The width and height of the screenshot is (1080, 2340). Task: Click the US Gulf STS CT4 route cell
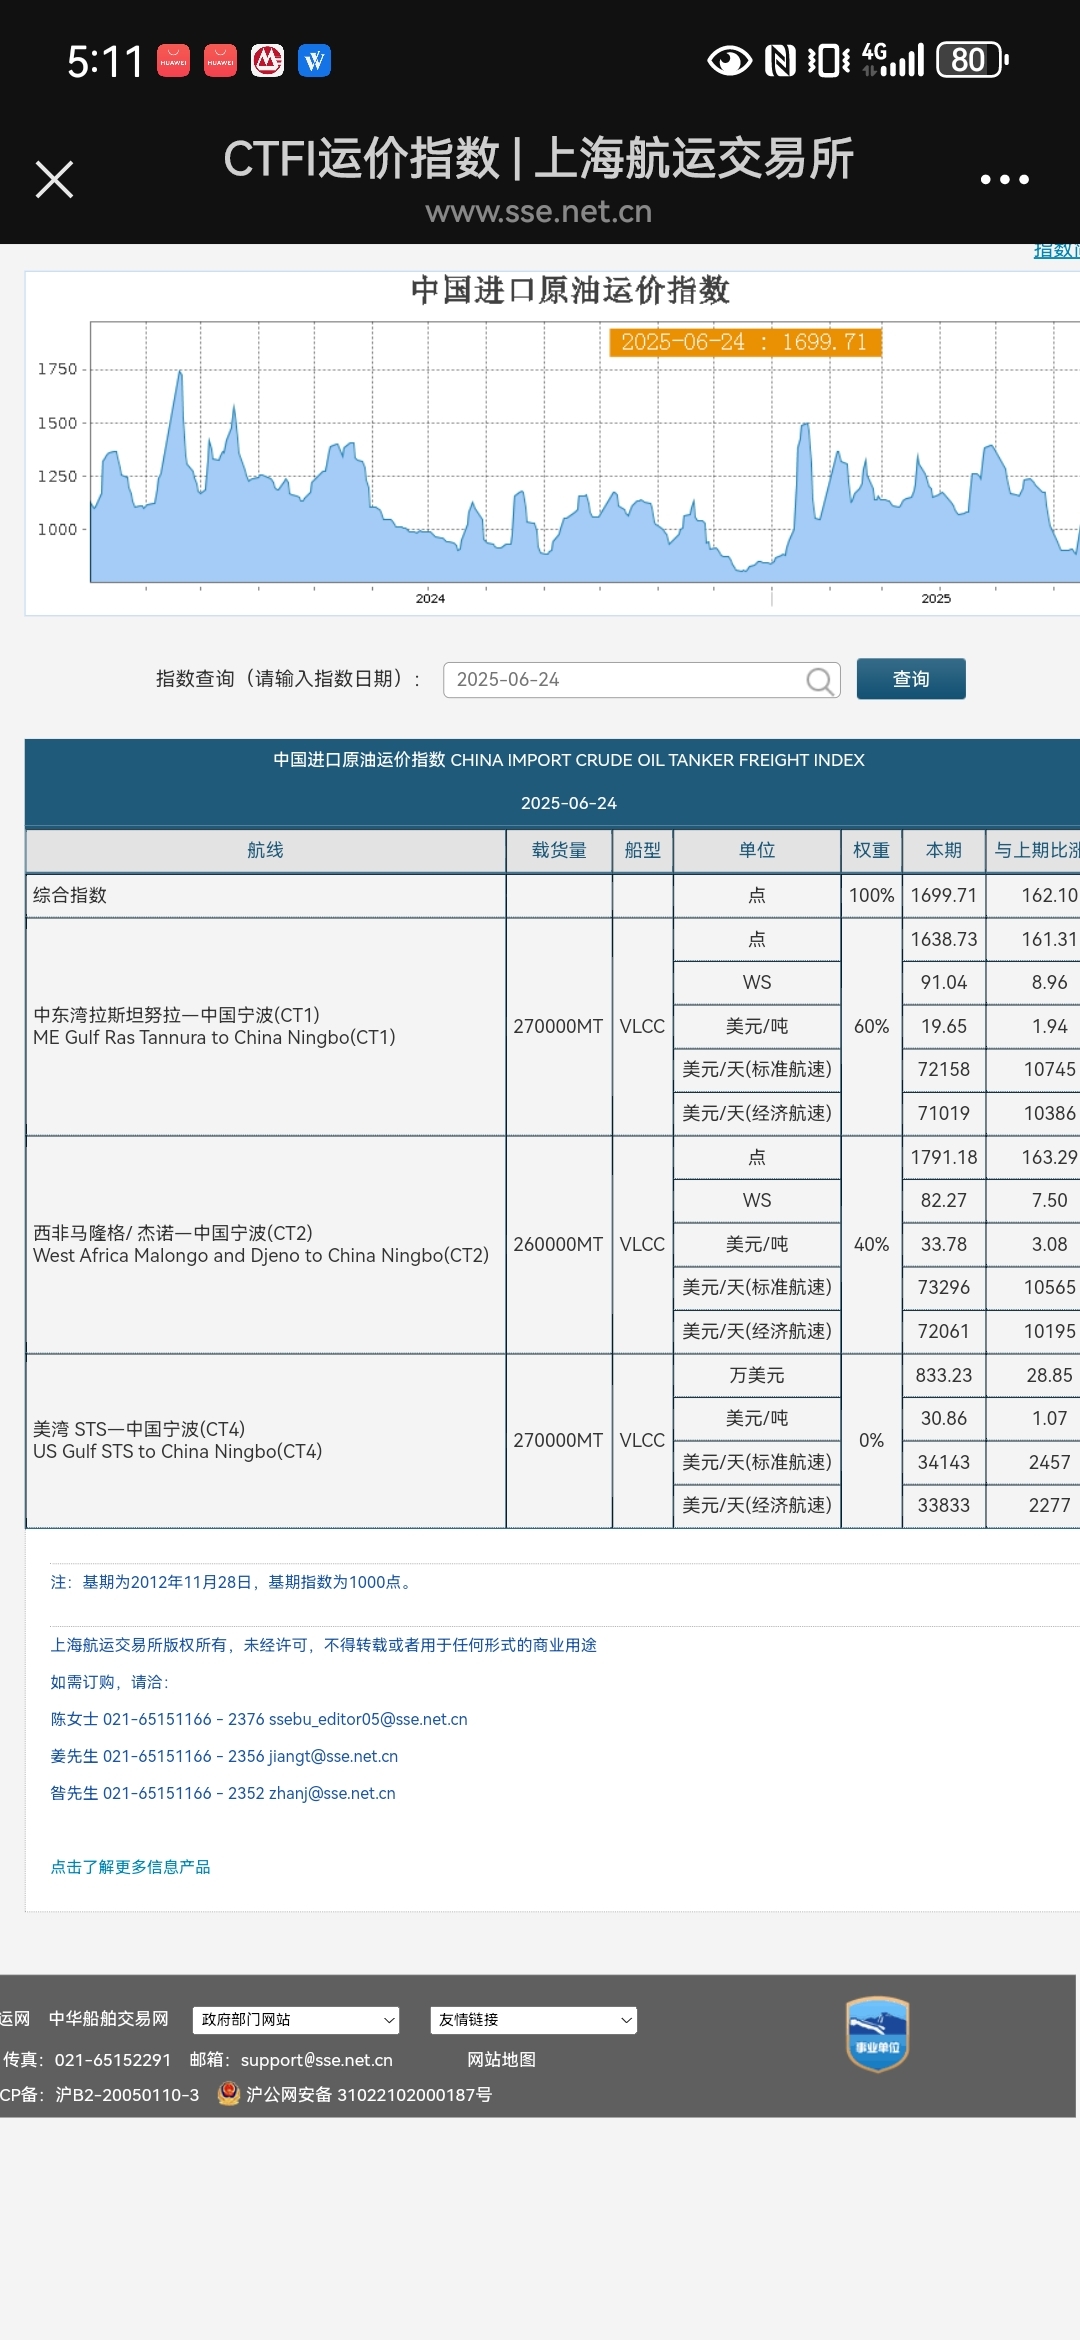point(265,1441)
